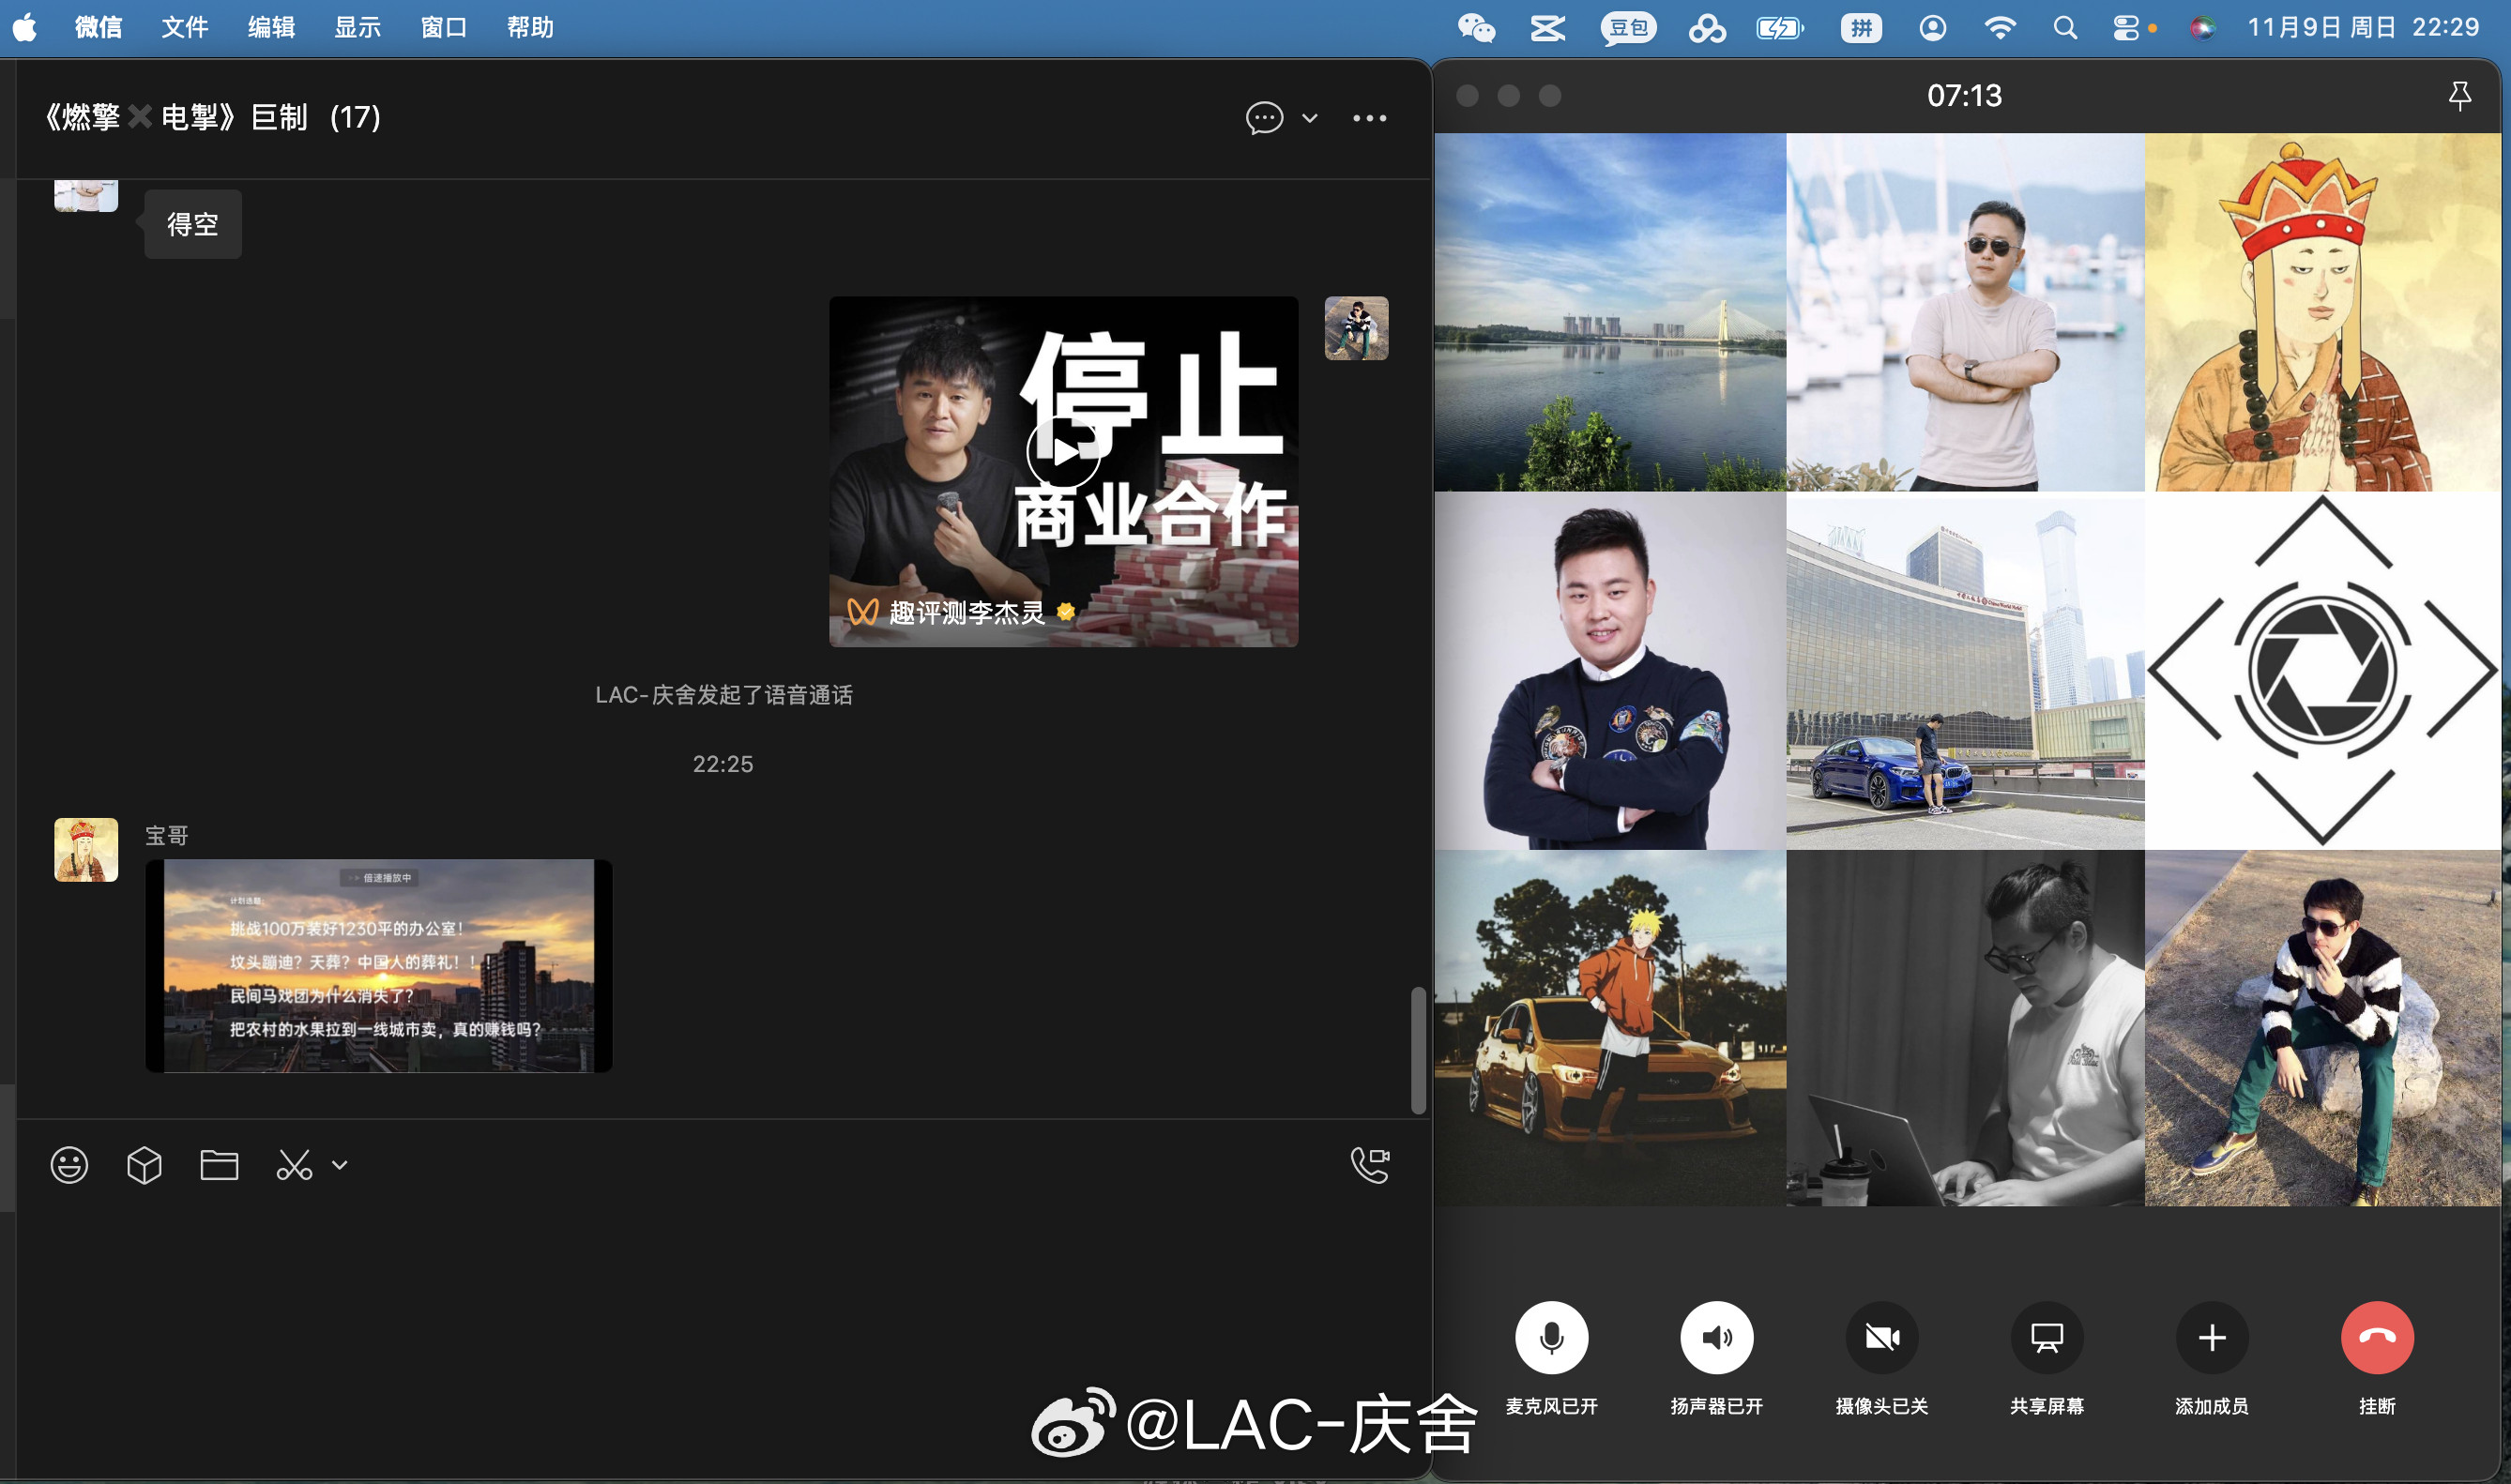The width and height of the screenshot is (2511, 1484).
Task: Open the file folder attachment icon
Action: [x=219, y=1165]
